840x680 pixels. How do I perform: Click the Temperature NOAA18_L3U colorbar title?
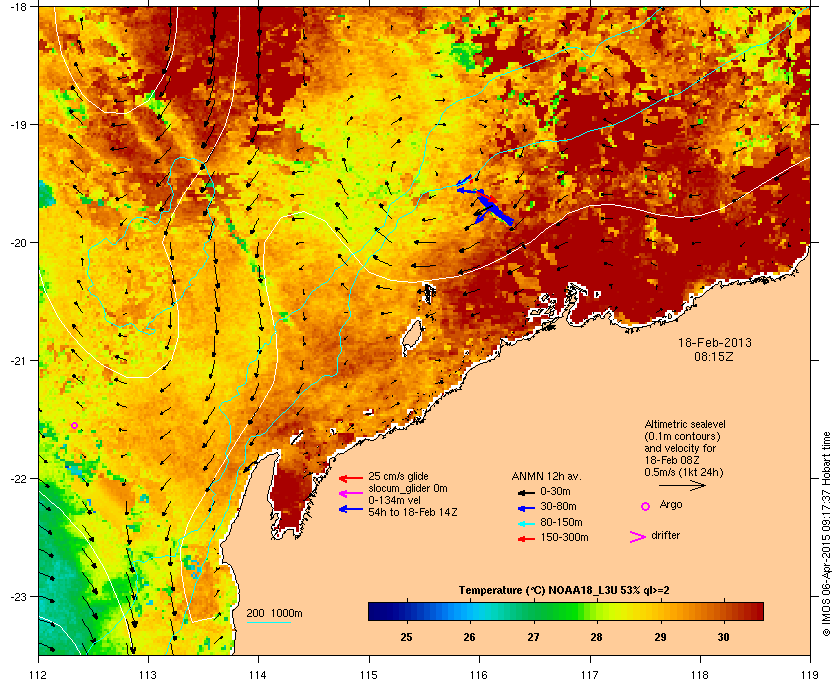pos(564,590)
